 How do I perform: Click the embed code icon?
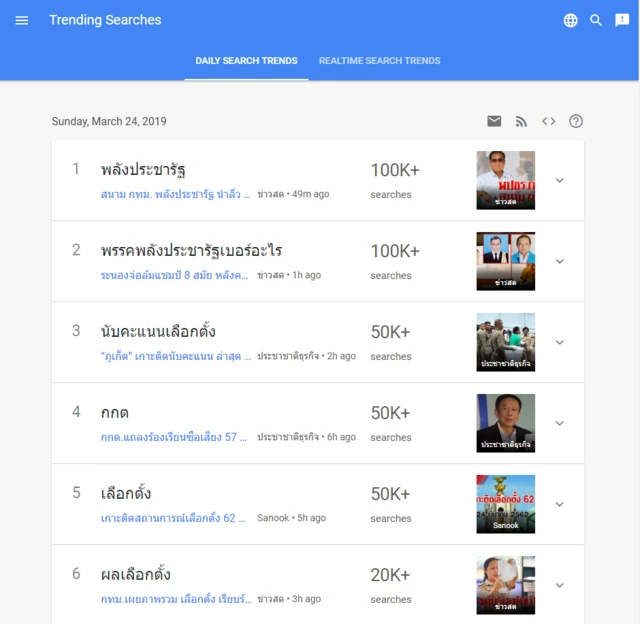pos(548,121)
